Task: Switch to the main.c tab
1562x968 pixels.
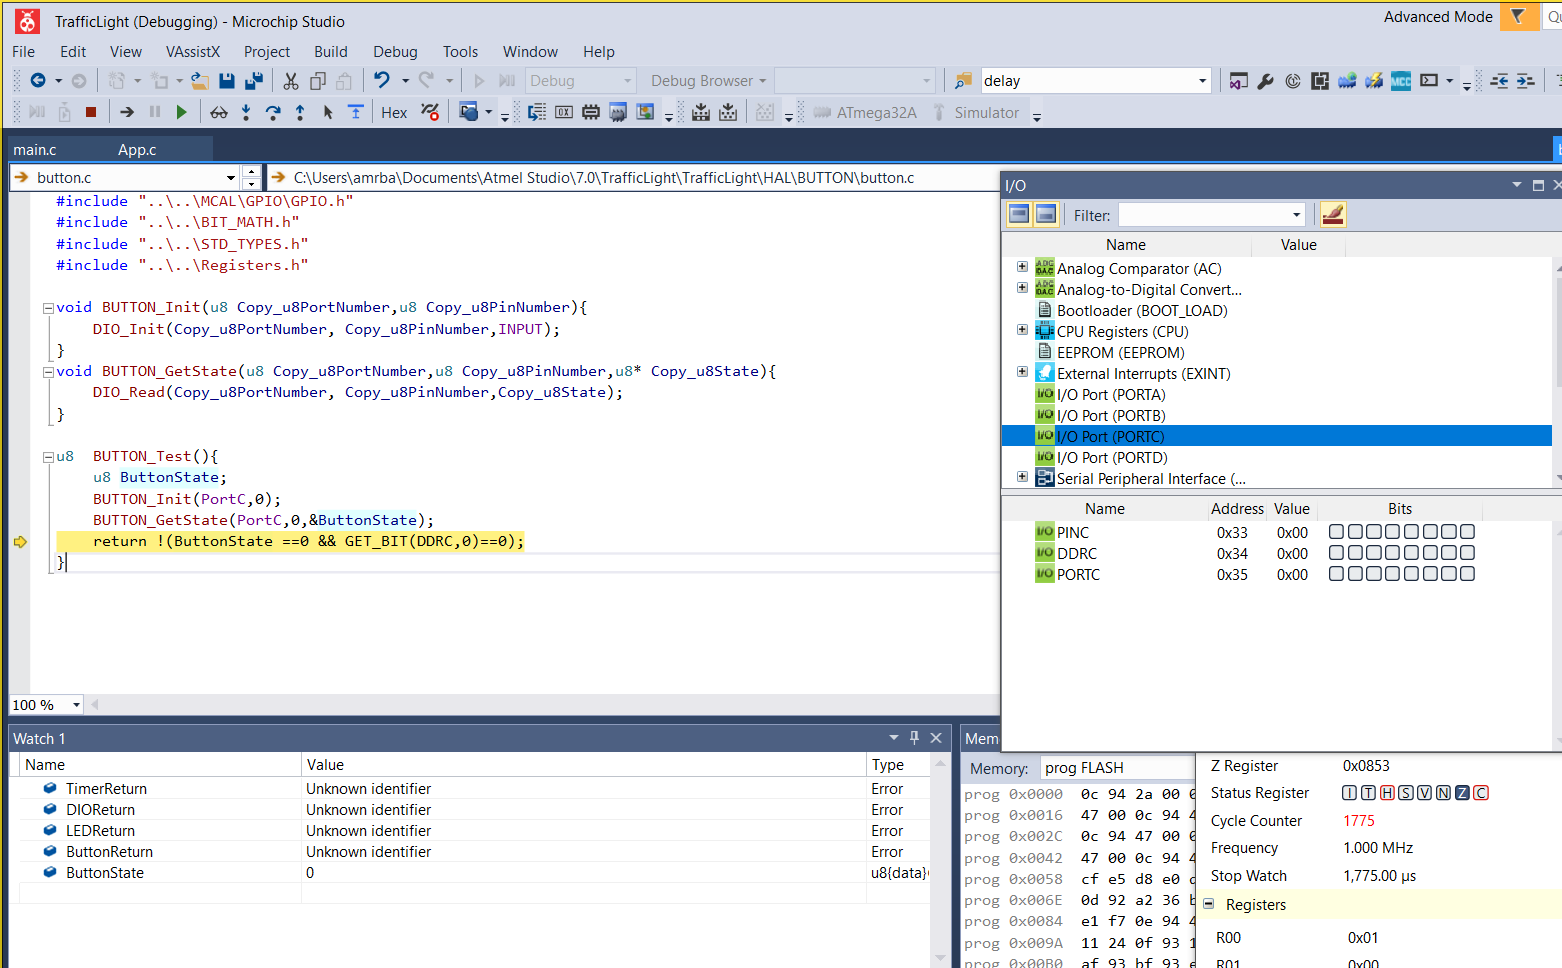Action: click(x=35, y=150)
